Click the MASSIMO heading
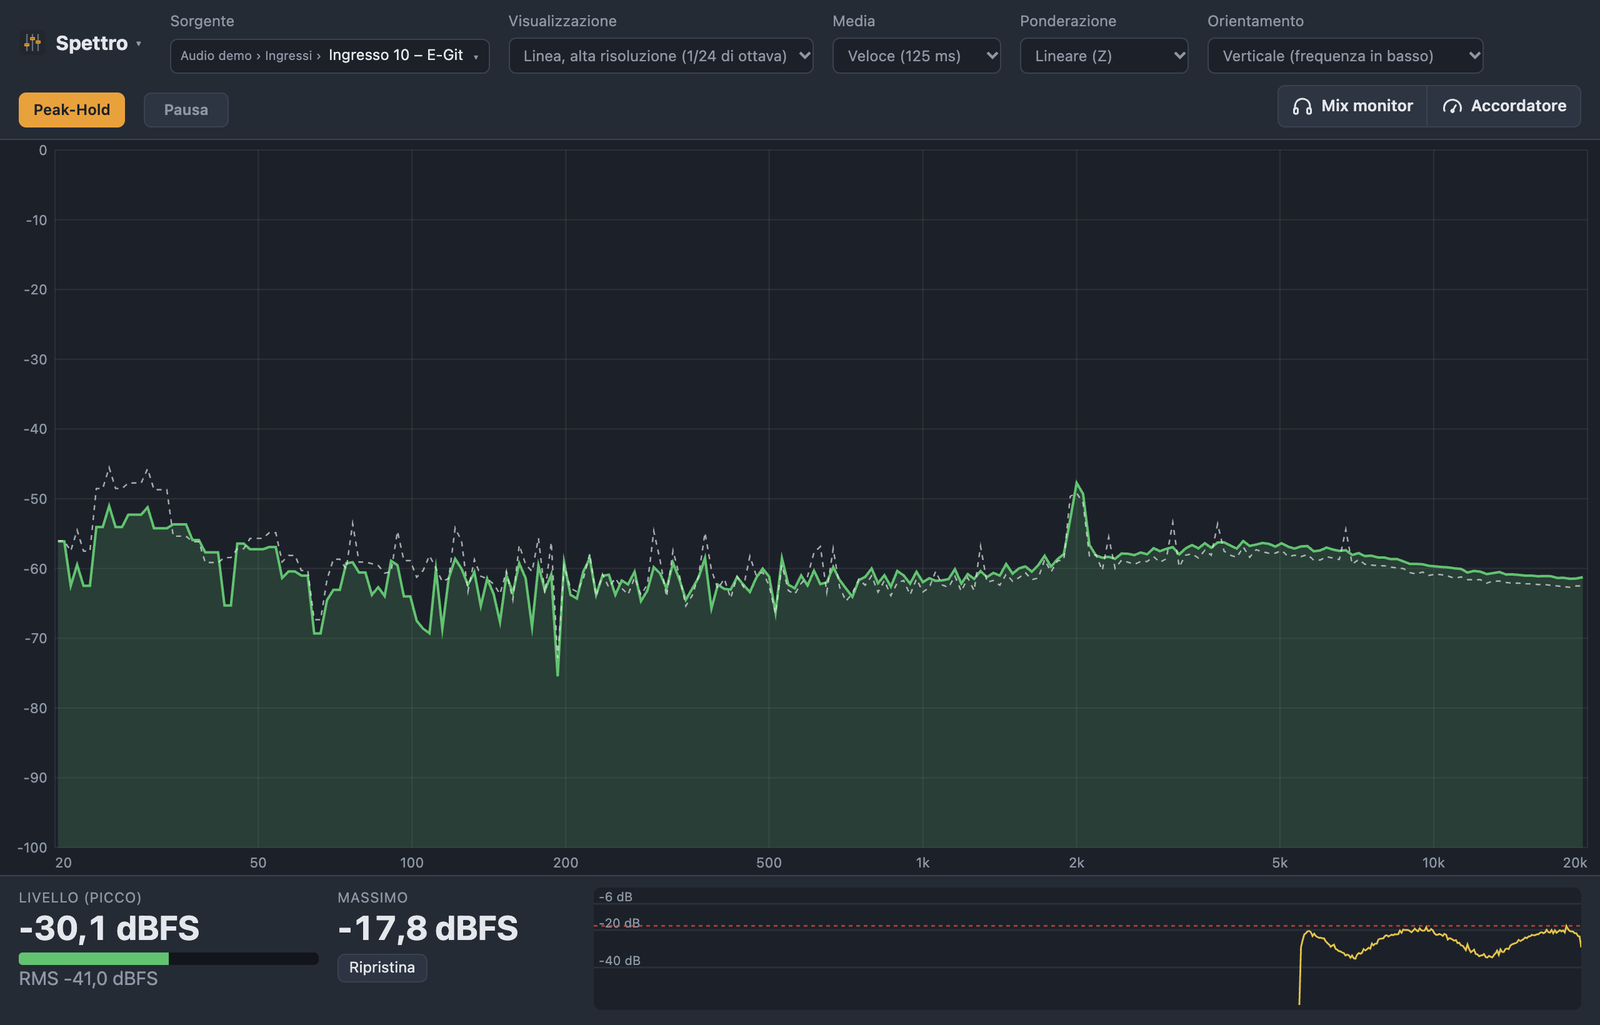Screen dimensions: 1600x1025 tap(373, 898)
